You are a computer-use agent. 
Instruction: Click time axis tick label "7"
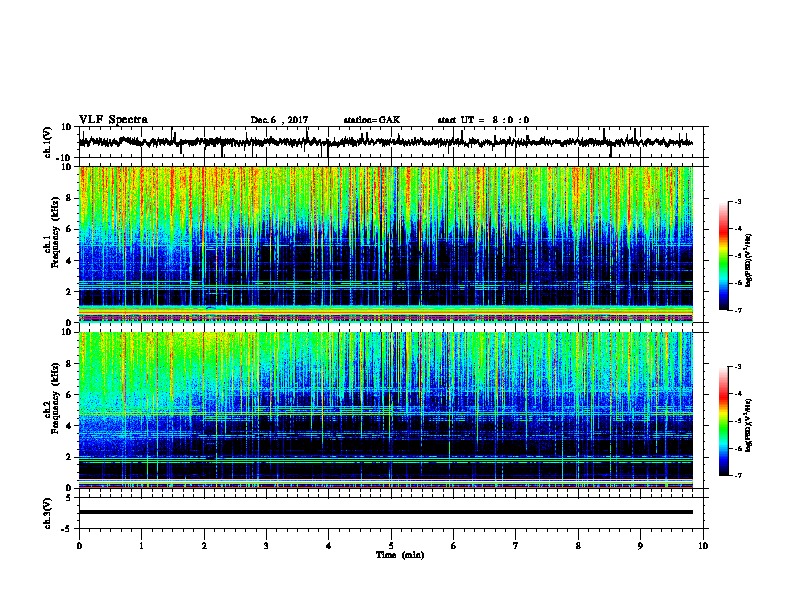tap(516, 546)
